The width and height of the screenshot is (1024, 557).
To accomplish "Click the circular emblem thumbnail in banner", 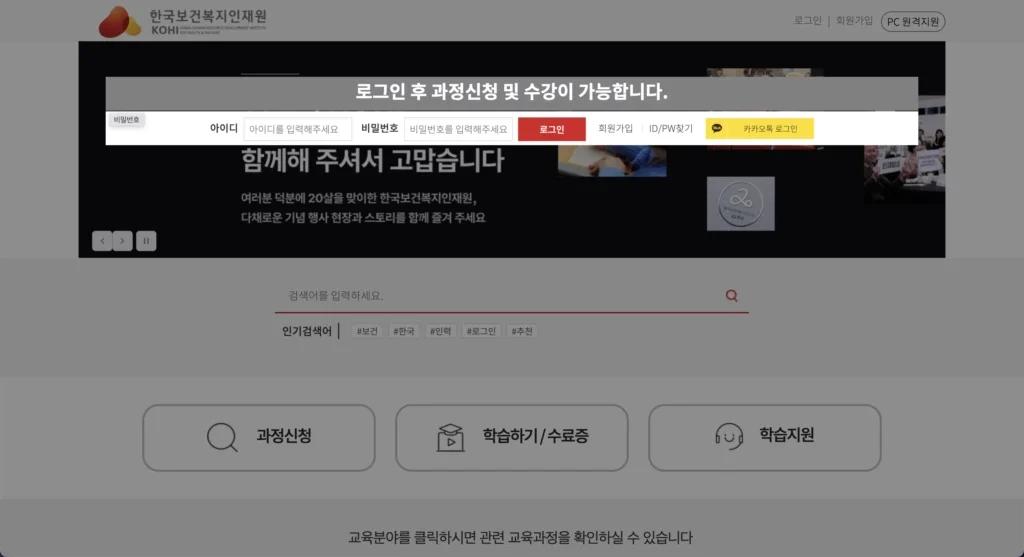I will coord(741,204).
